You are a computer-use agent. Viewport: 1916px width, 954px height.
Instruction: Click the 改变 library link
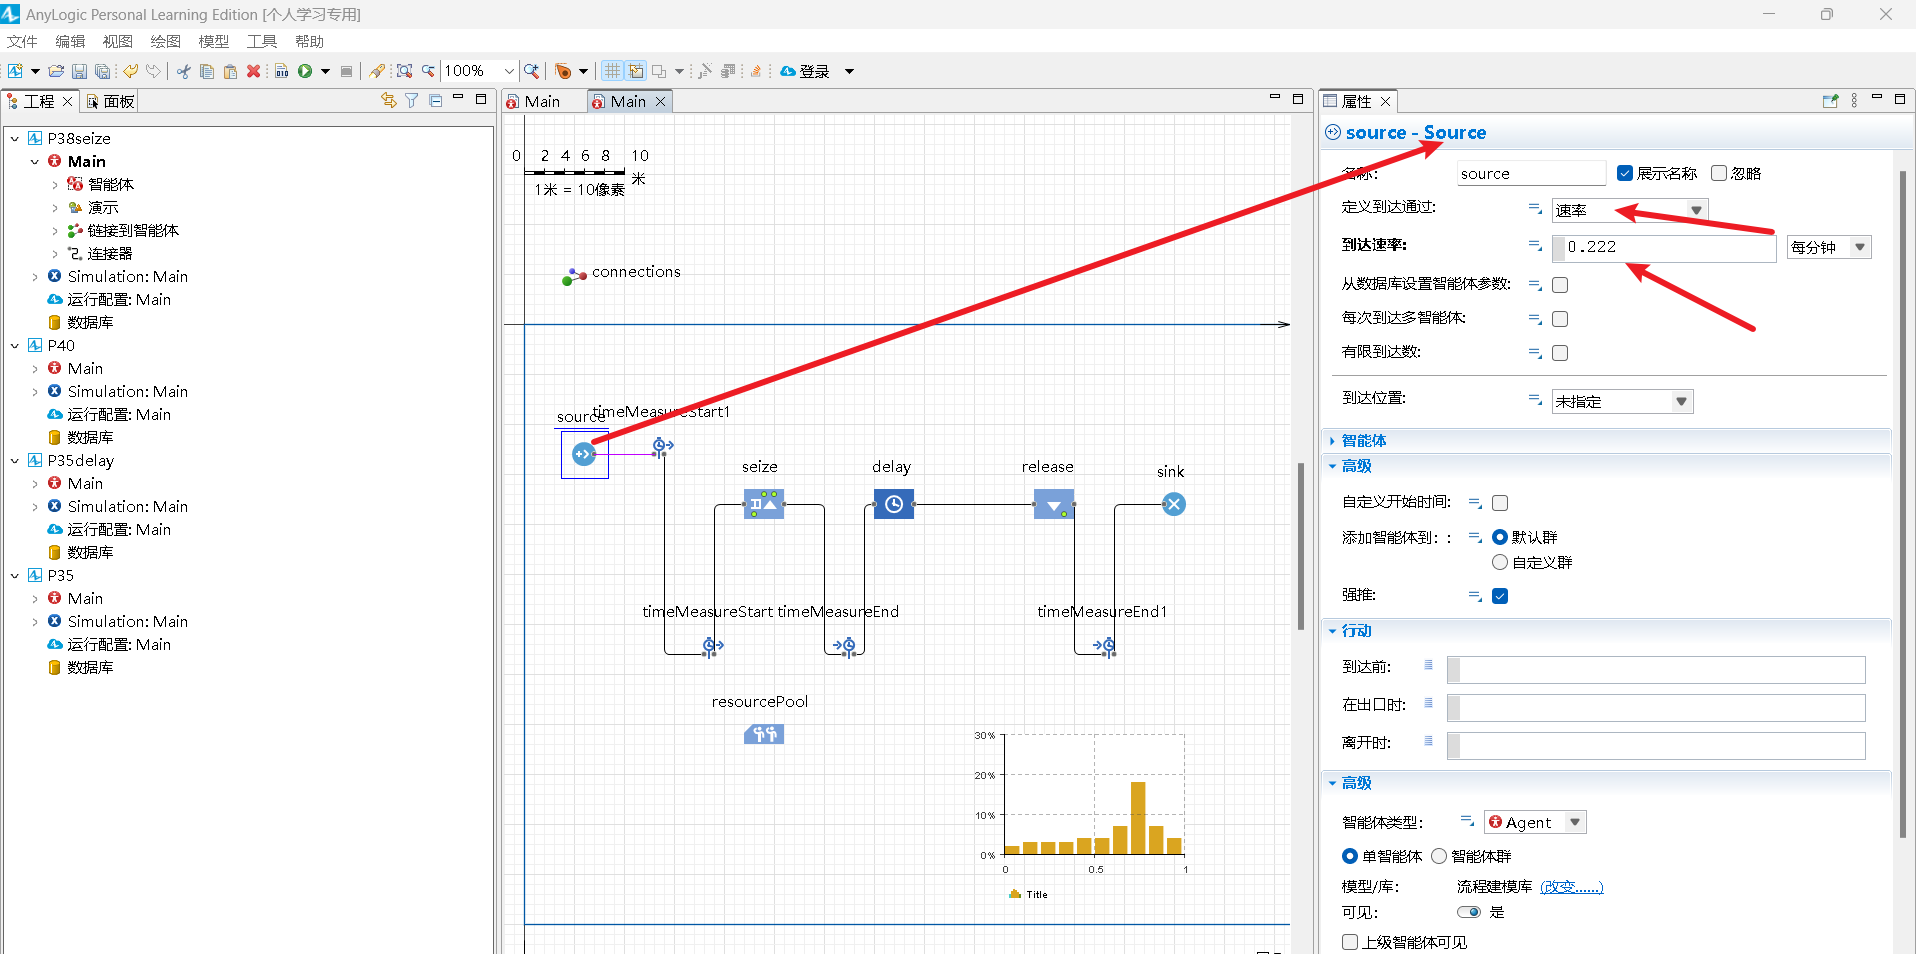coord(1571,886)
